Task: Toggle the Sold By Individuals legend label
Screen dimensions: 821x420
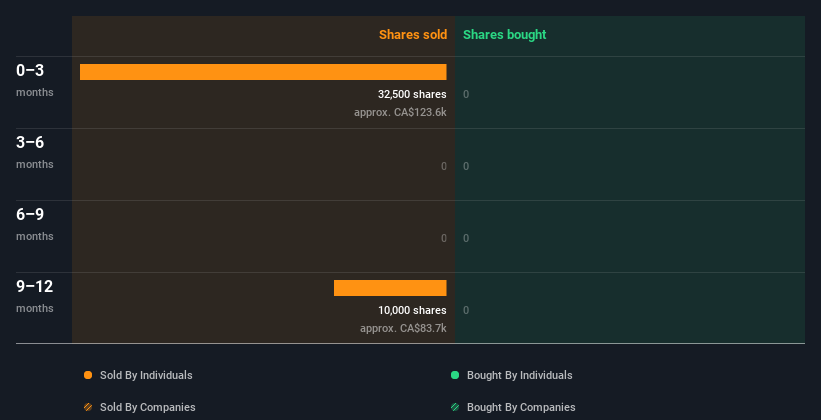Action: tap(146, 375)
